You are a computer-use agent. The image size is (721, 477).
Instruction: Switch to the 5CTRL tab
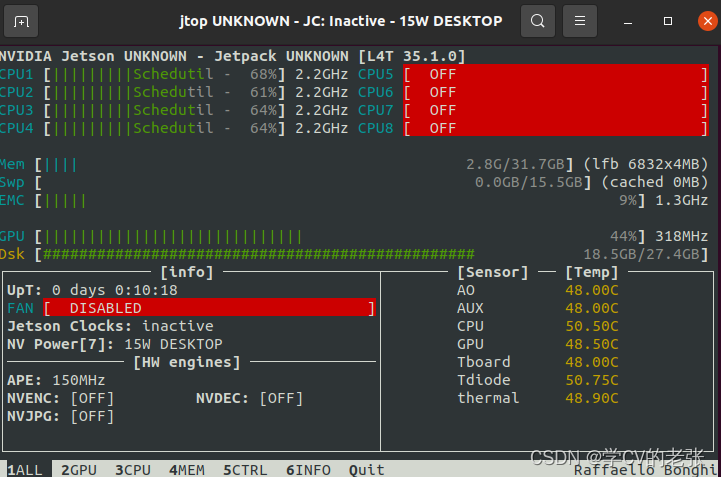245,470
